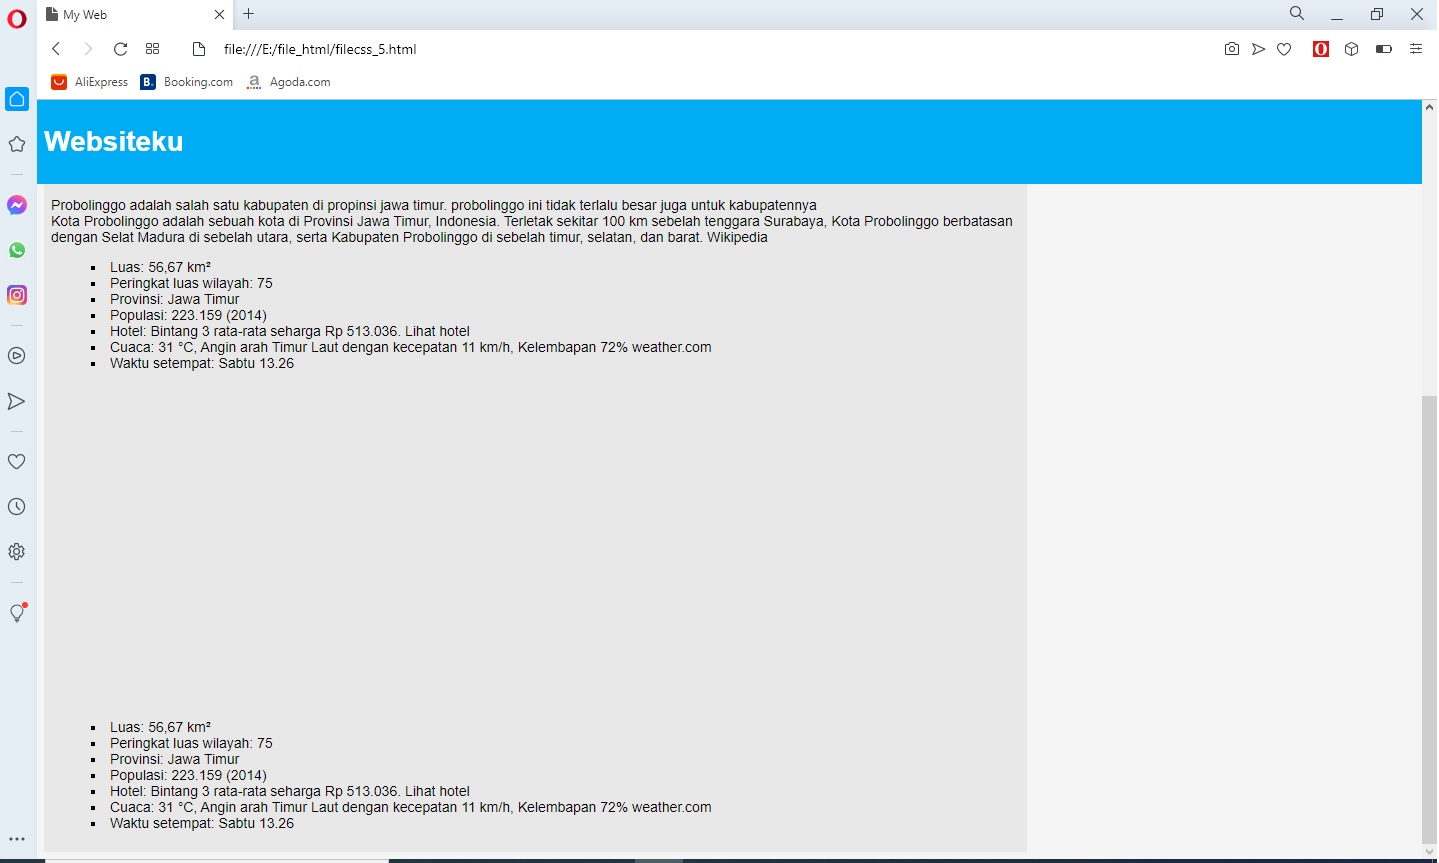This screenshot has height=863, width=1439.
Task: Open Opera Settings with the gear icon
Action: [16, 551]
